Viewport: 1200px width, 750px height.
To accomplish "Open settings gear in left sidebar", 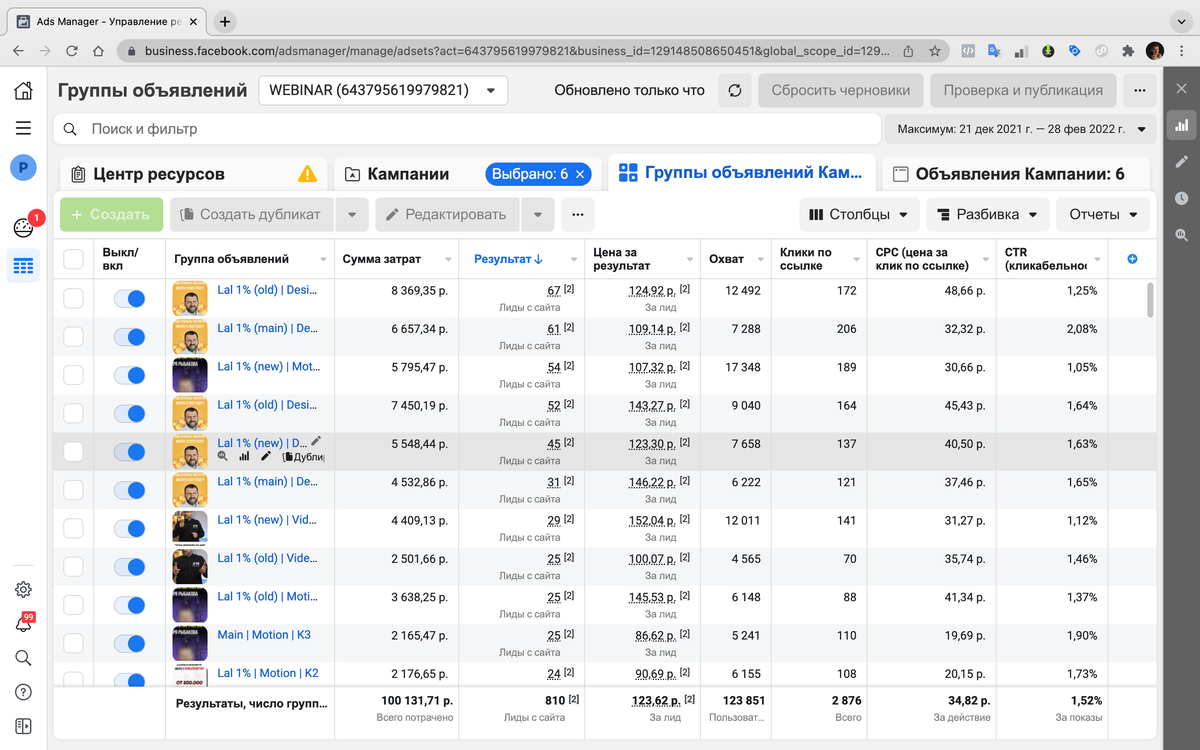I will pos(23,590).
